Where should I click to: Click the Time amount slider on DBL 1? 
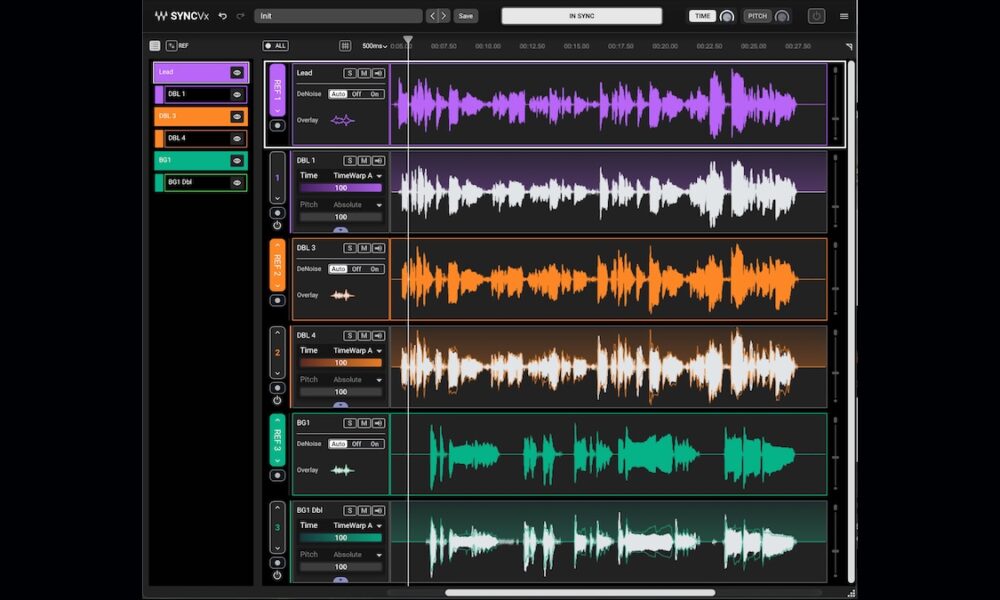tap(342, 188)
